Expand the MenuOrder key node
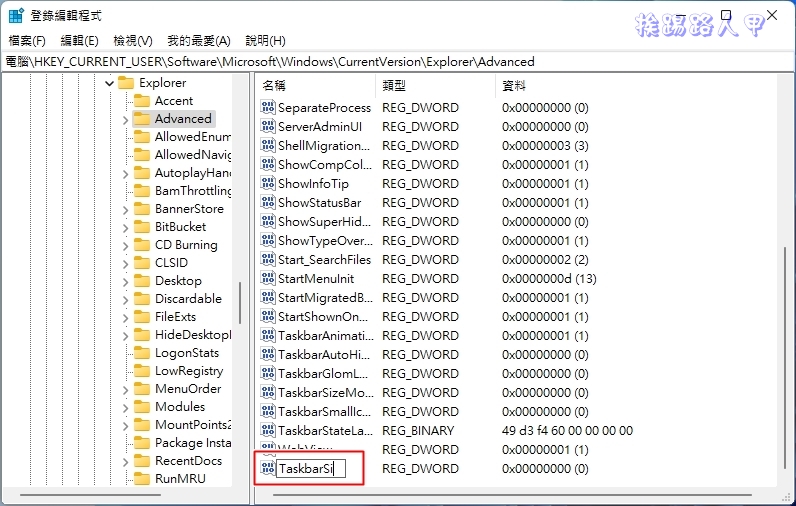This screenshot has width=796, height=506. pyautogui.click(x=125, y=390)
